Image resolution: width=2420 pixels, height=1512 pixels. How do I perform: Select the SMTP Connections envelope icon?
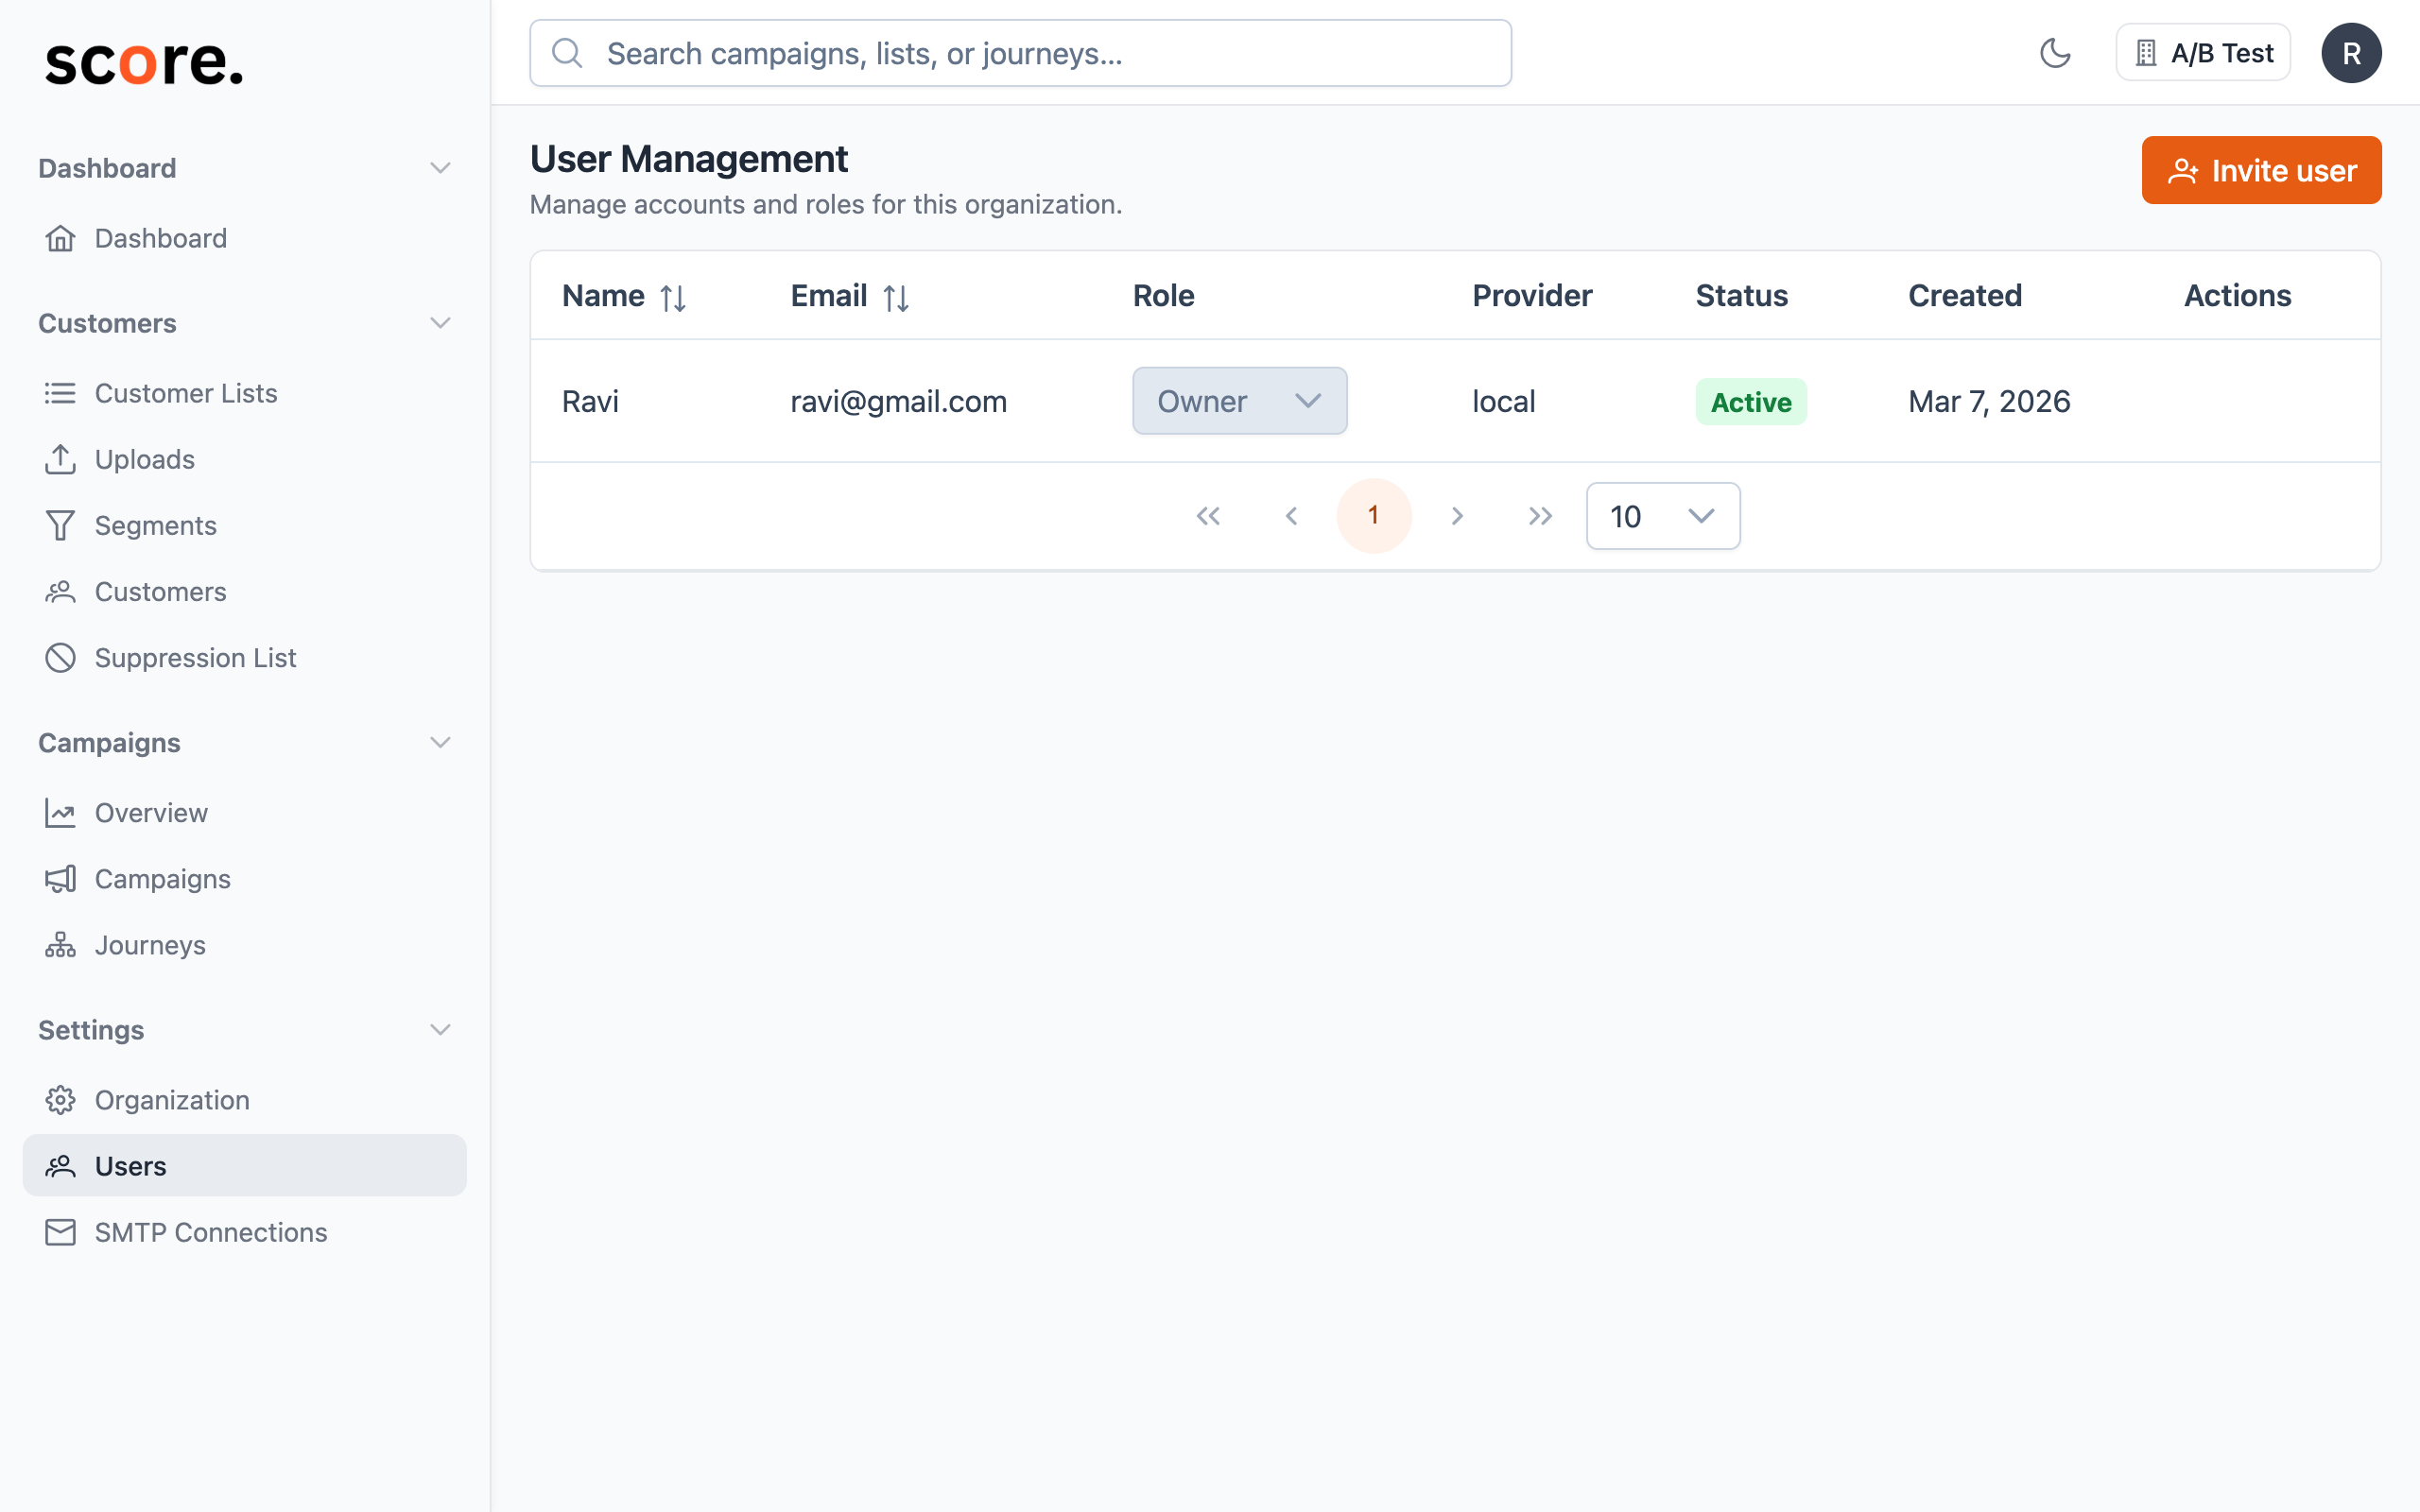tap(60, 1232)
